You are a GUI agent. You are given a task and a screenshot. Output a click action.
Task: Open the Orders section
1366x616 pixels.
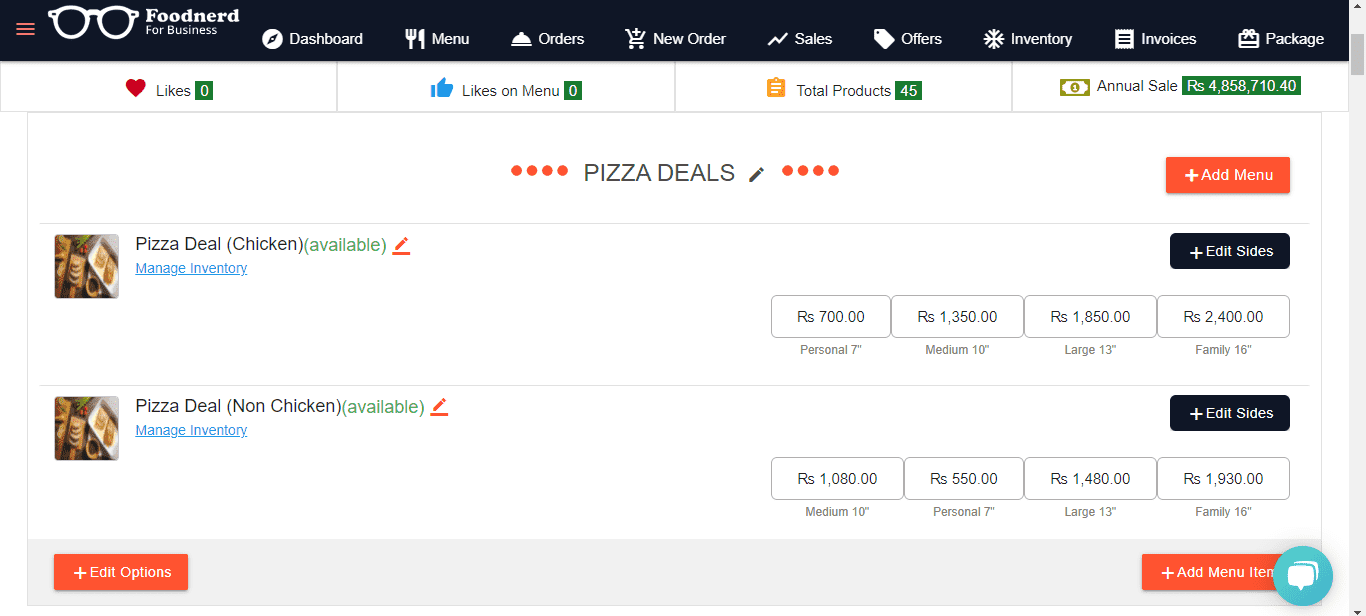[547, 39]
